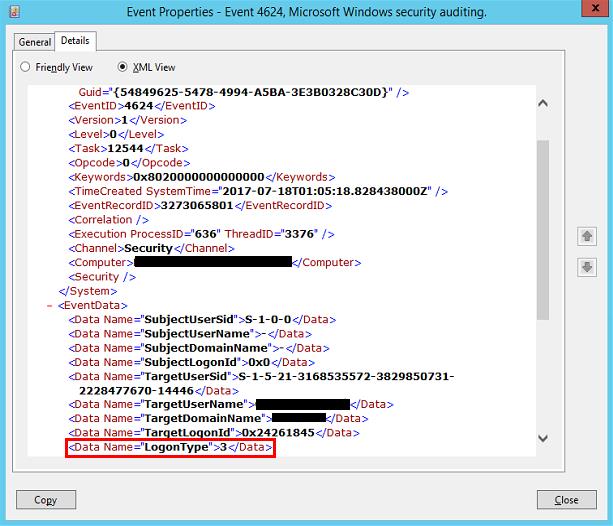The image size is (613, 526).
Task: Click the SubjectUserName data line
Action: tap(190, 334)
